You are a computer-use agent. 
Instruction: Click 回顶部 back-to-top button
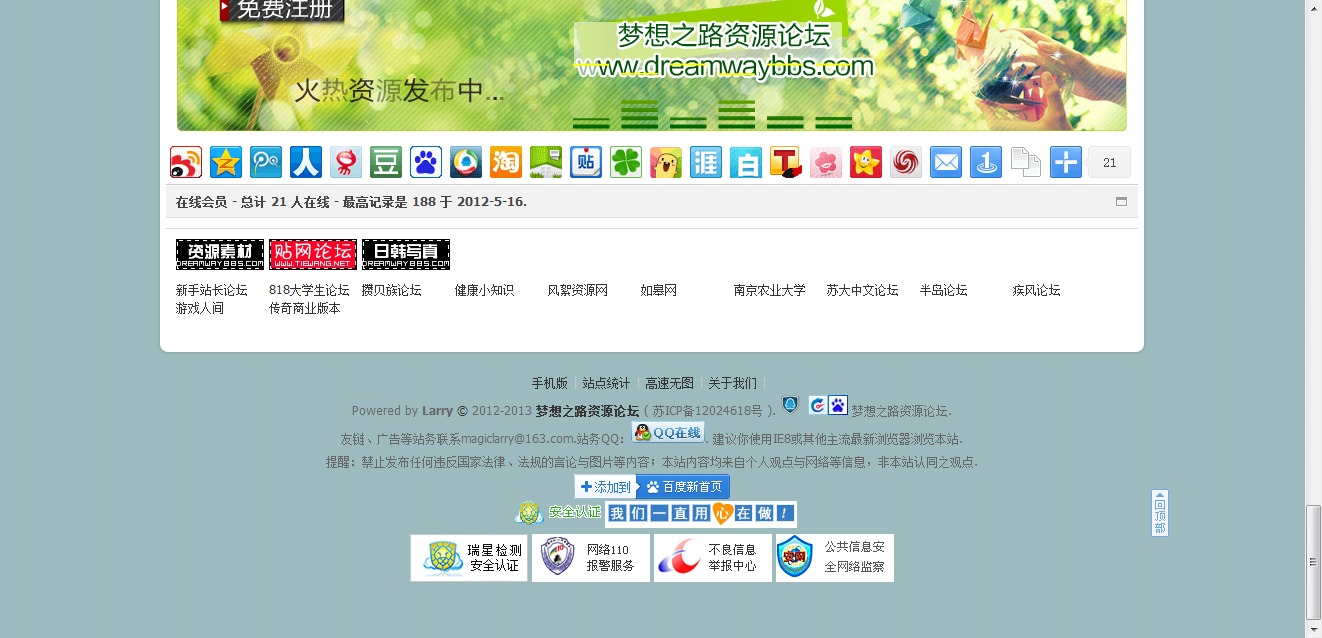pyautogui.click(x=1160, y=513)
